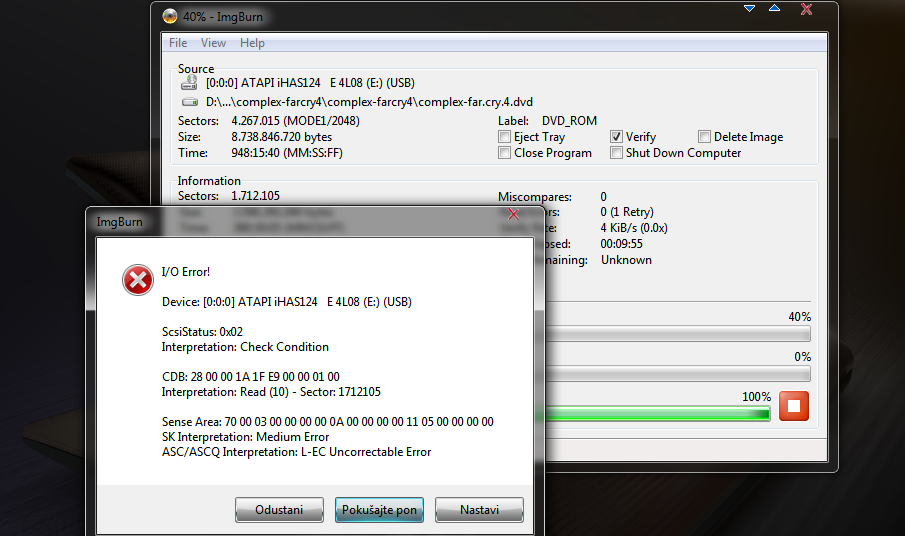Click the remaining time 'Unknown'
The width and height of the screenshot is (905, 536).
(626, 260)
